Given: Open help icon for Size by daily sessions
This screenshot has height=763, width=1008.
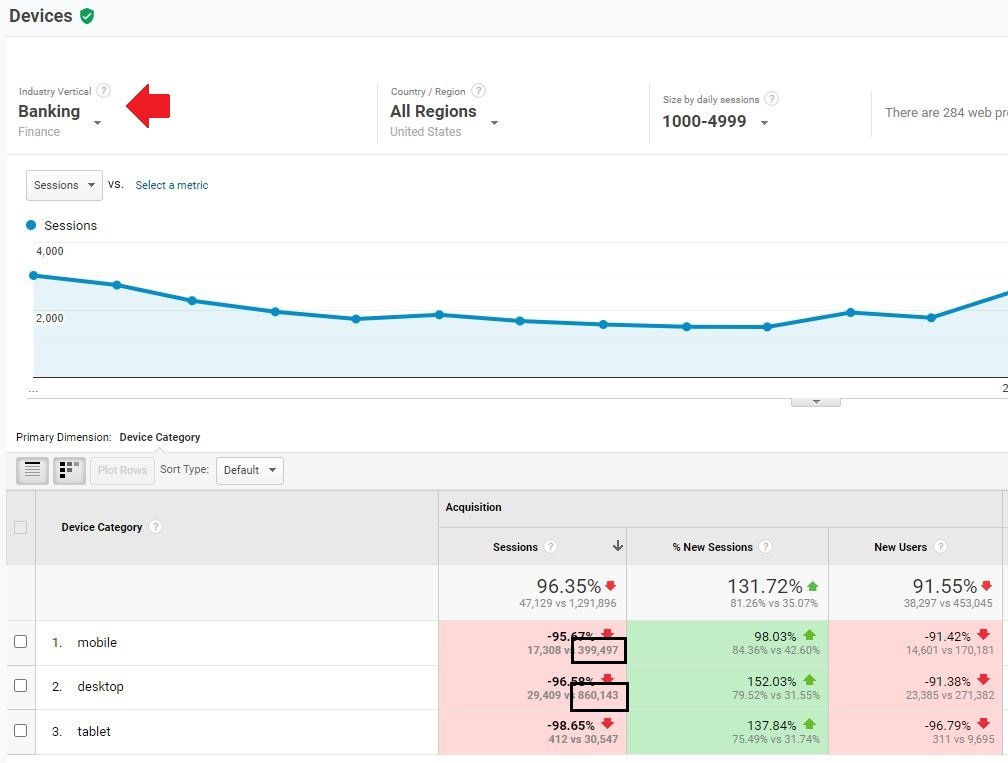Looking at the screenshot, I should tap(771, 98).
